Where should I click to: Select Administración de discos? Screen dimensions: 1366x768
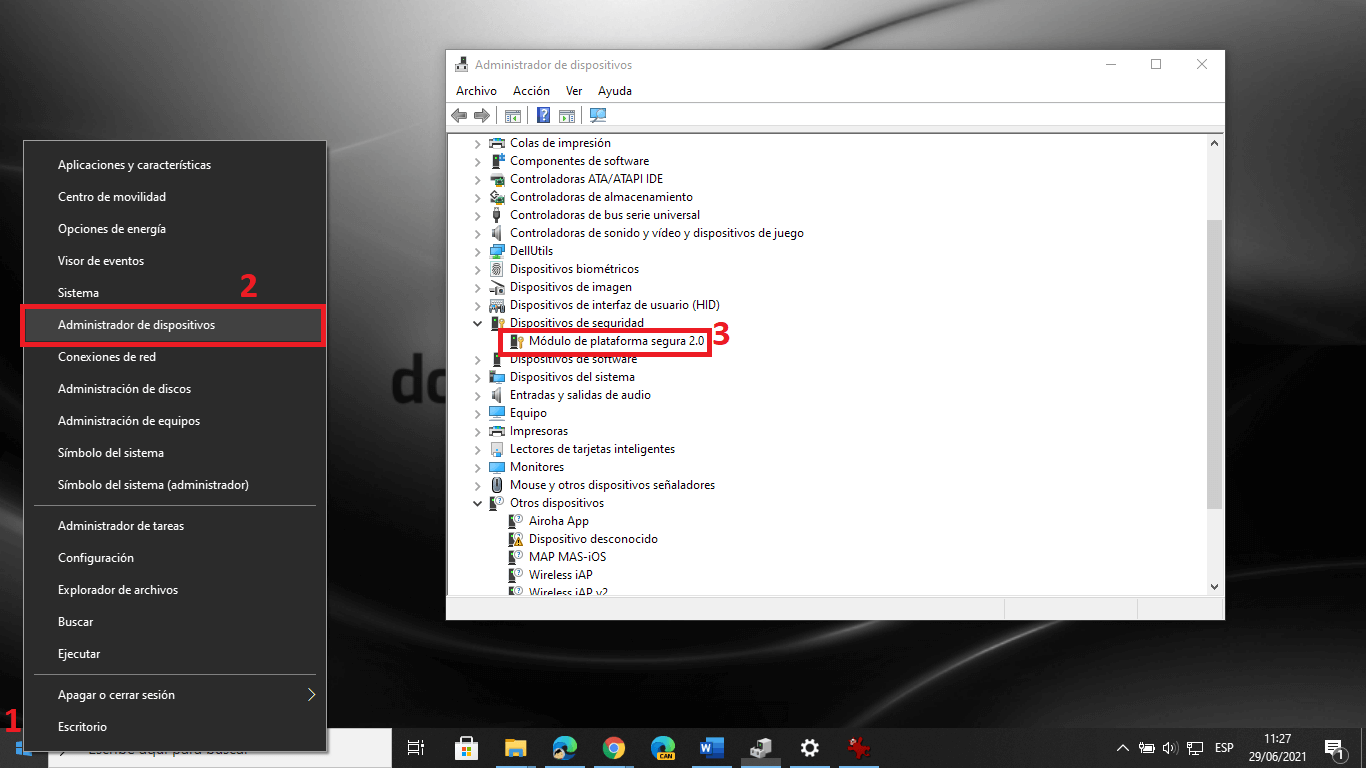[174, 389]
